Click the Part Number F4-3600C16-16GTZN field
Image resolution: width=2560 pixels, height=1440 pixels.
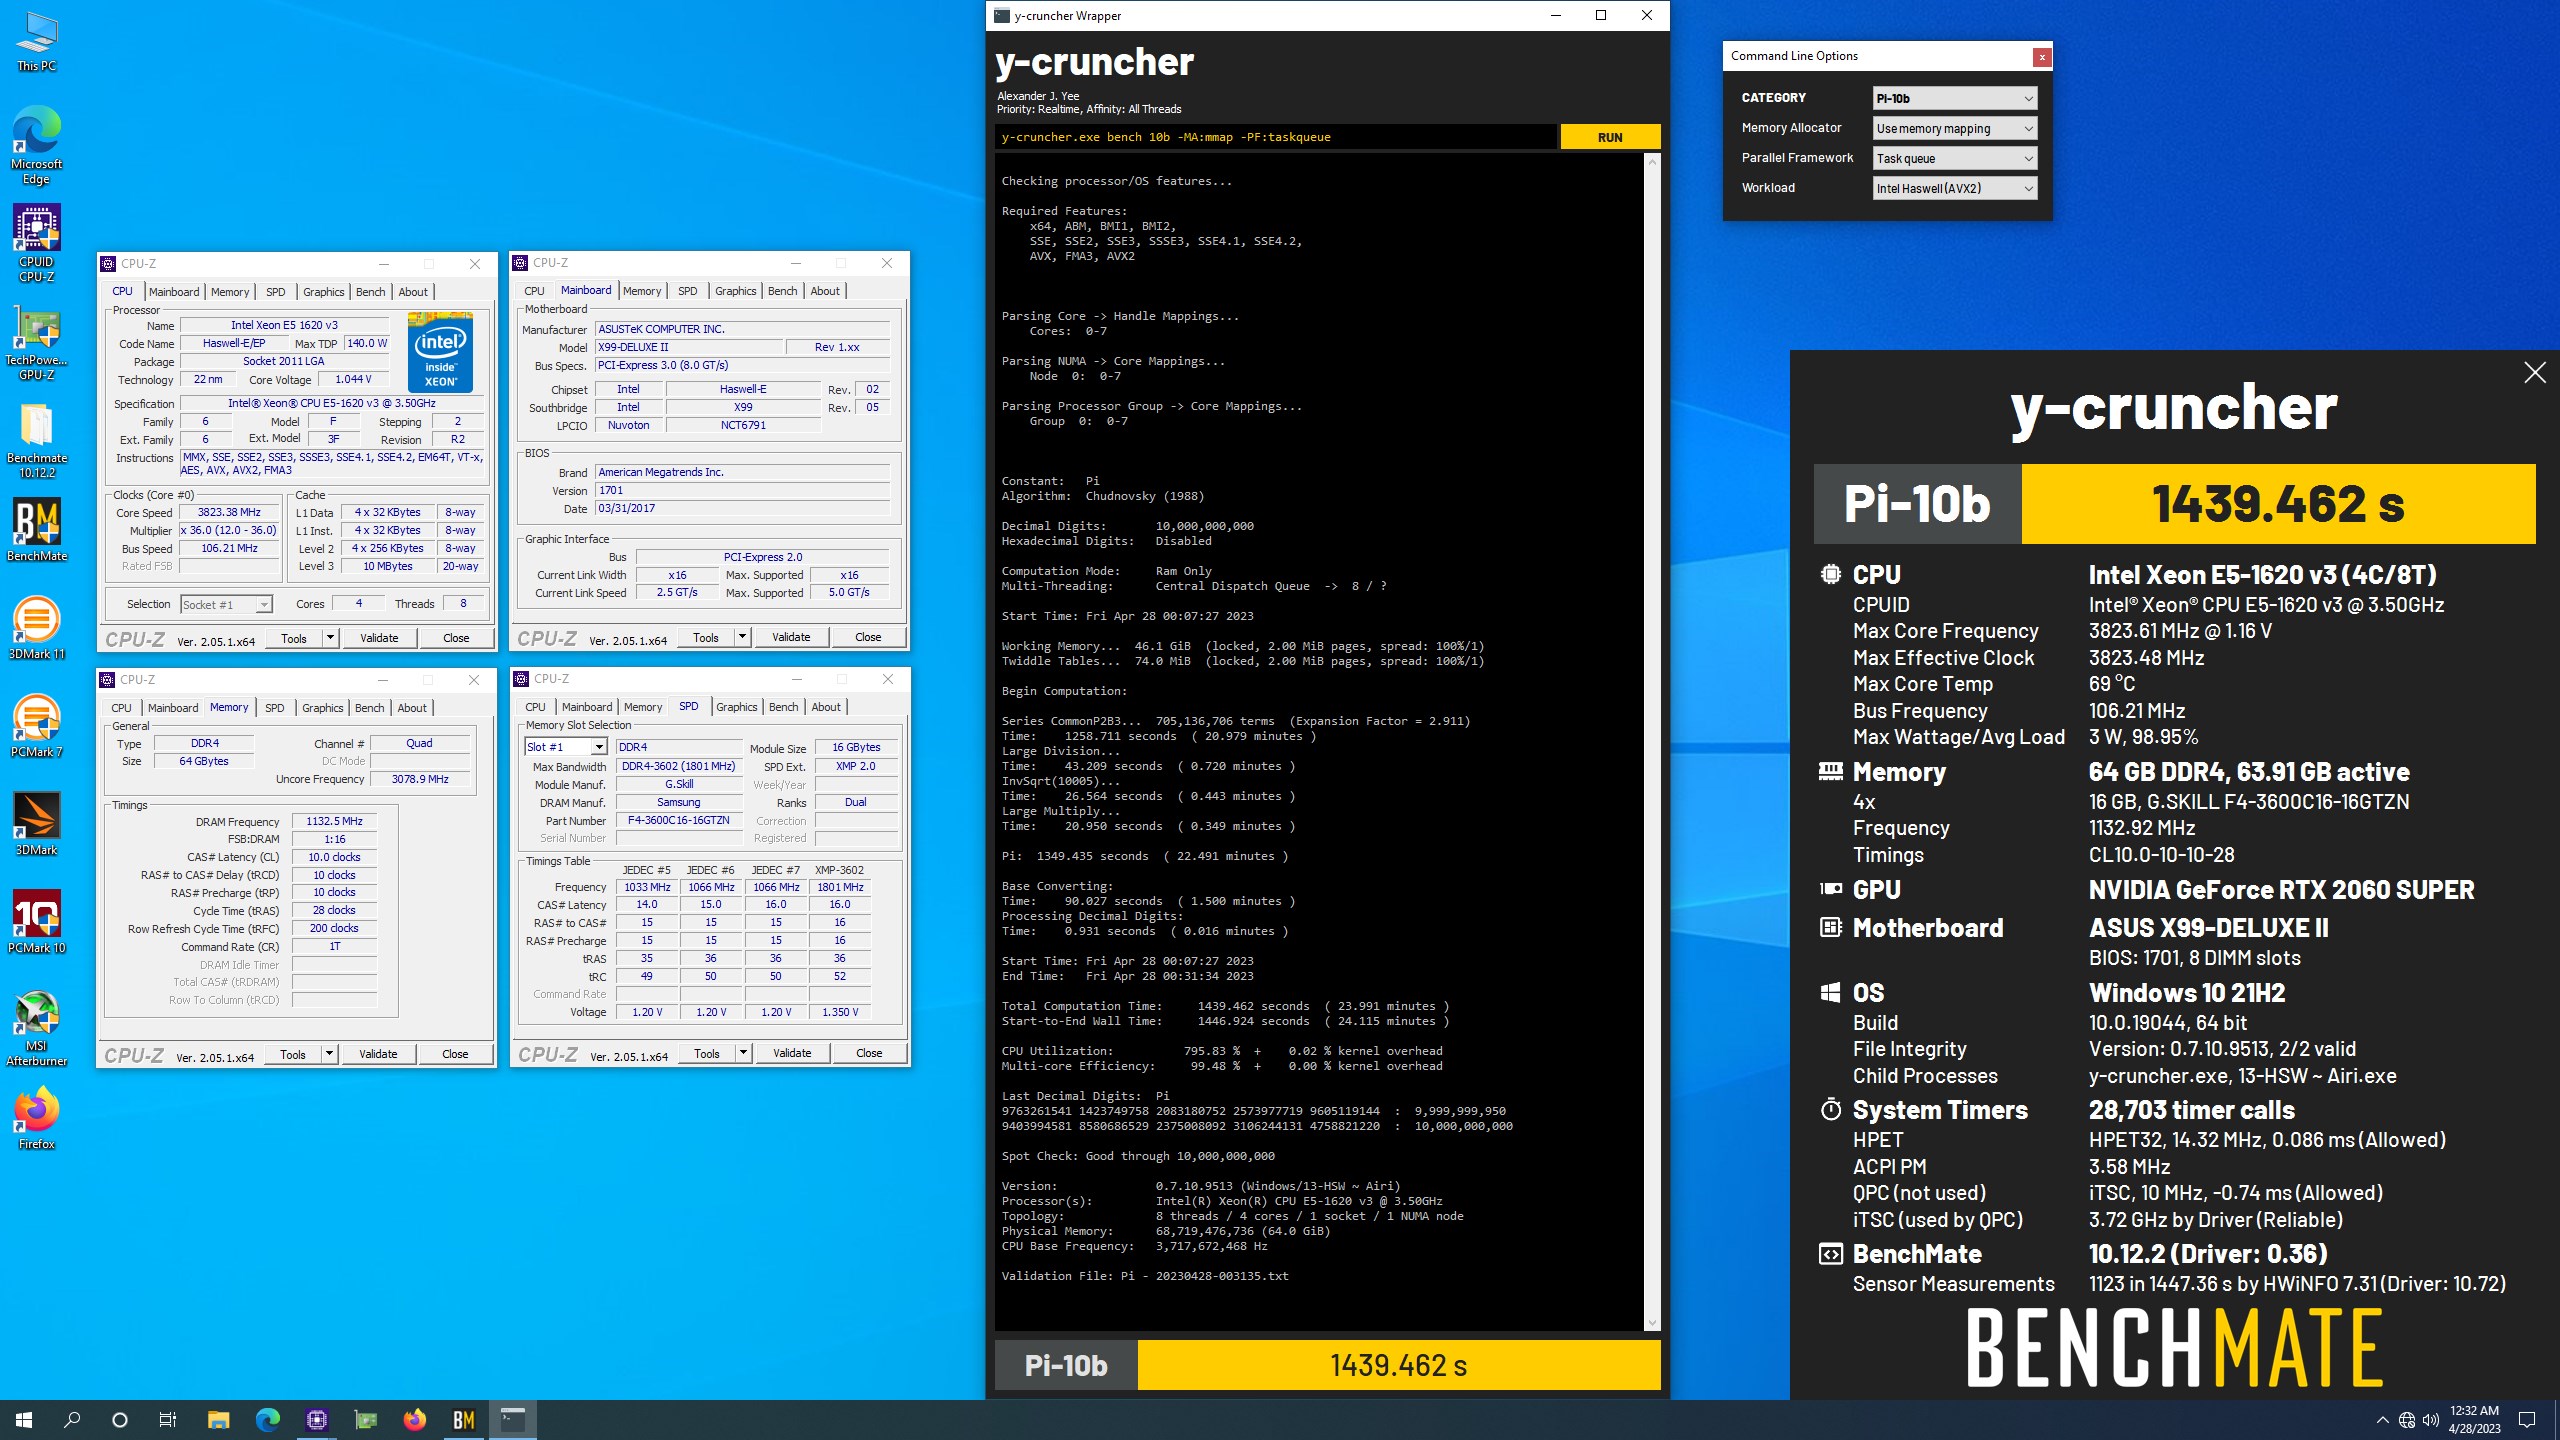[678, 820]
